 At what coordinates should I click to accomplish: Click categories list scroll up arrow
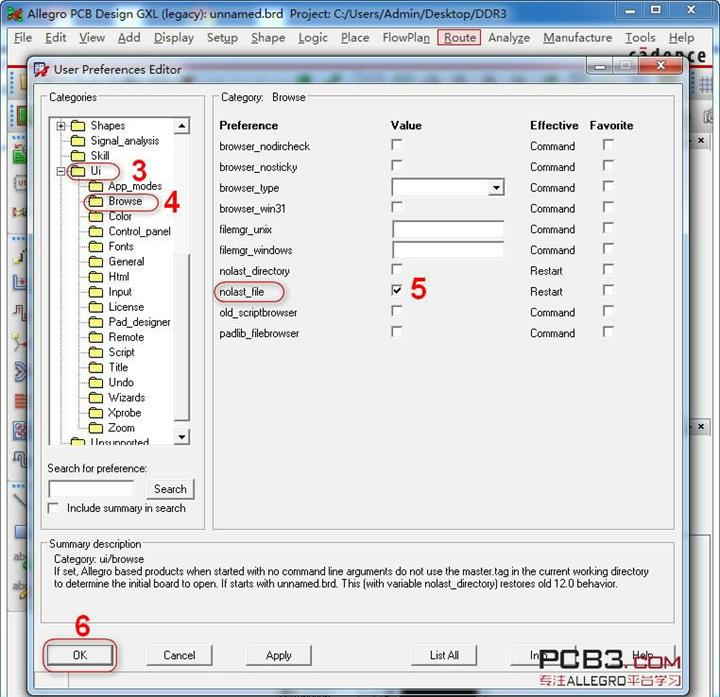coord(182,125)
